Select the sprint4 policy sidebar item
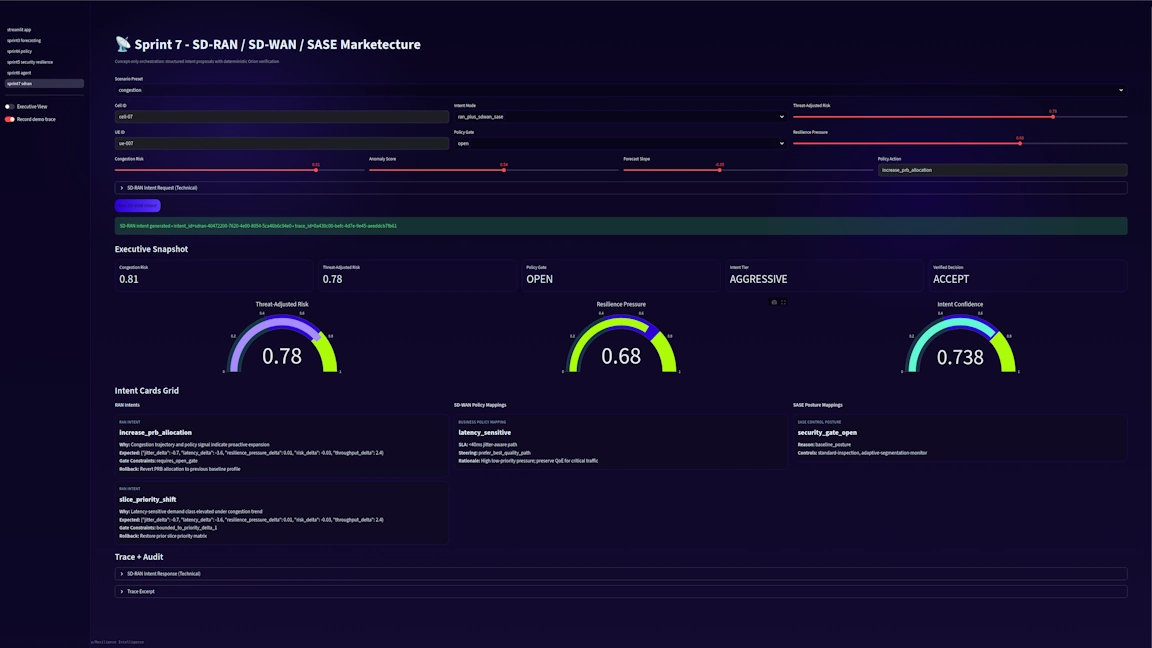 [x=19, y=51]
